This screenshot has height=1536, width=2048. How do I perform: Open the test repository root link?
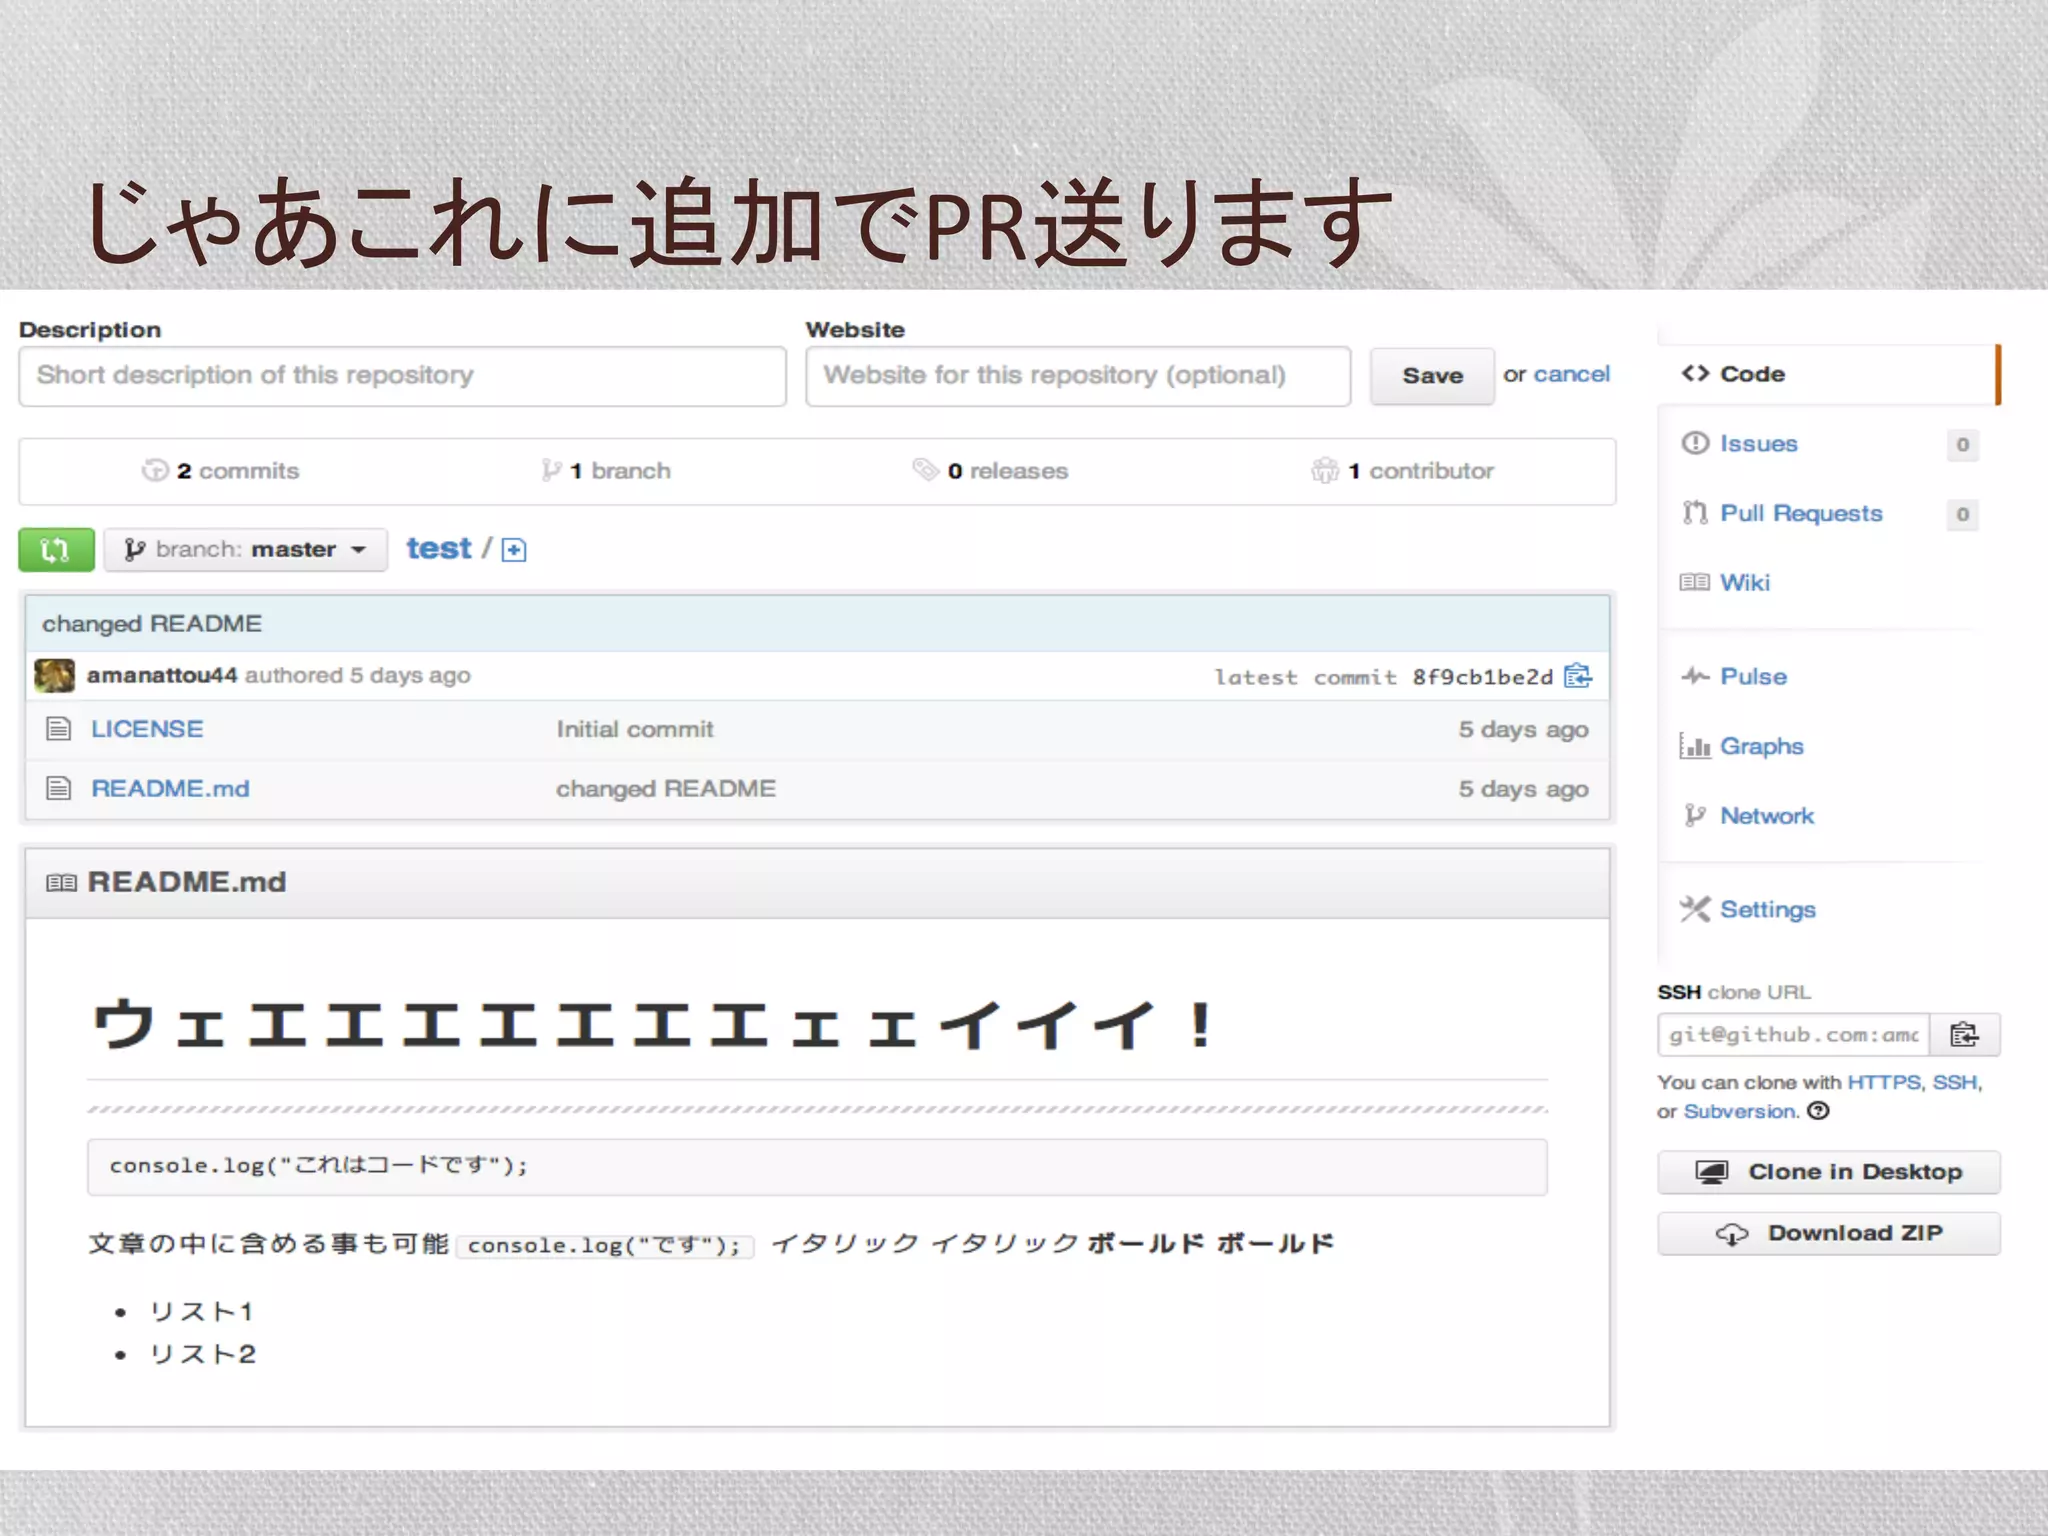438,548
